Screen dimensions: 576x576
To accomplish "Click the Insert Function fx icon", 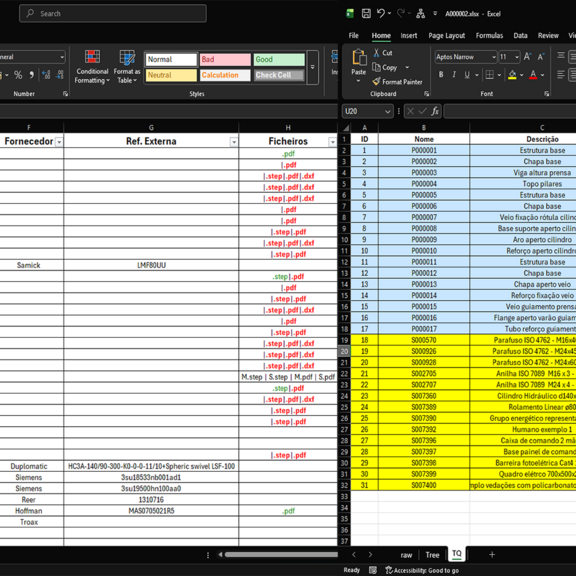I will [435, 111].
